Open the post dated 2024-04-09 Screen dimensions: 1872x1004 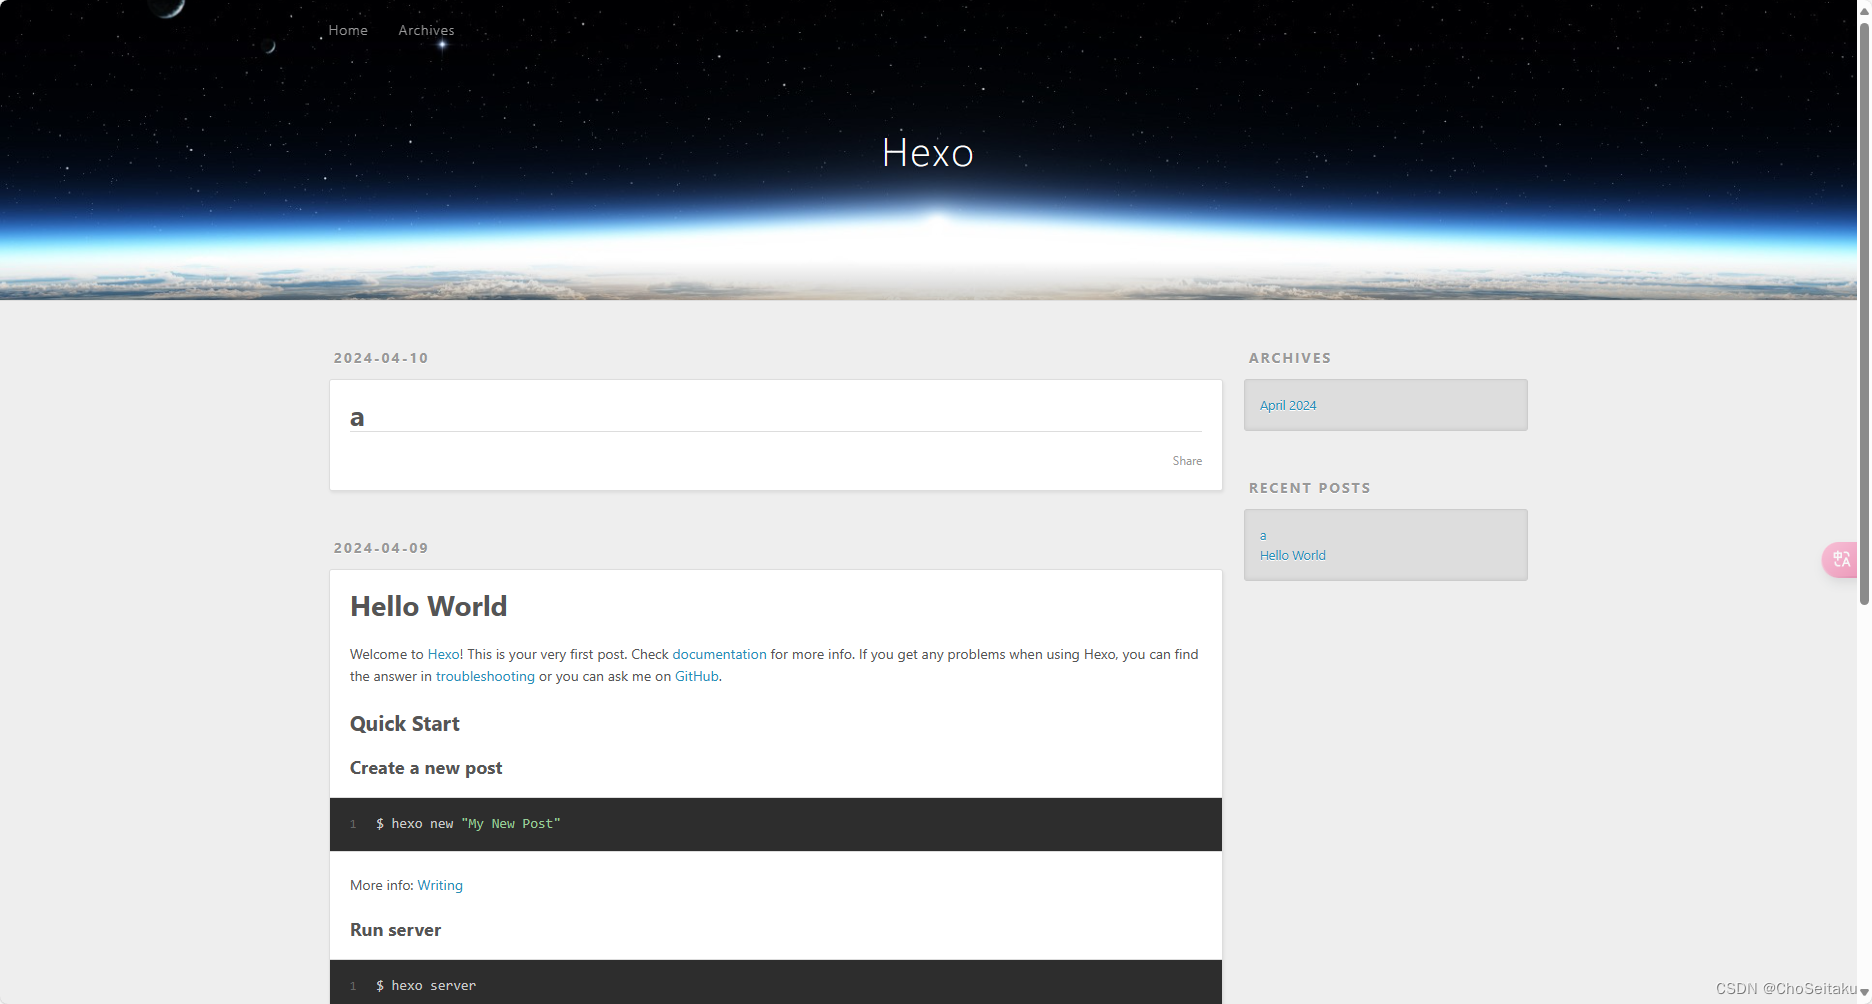click(x=381, y=548)
